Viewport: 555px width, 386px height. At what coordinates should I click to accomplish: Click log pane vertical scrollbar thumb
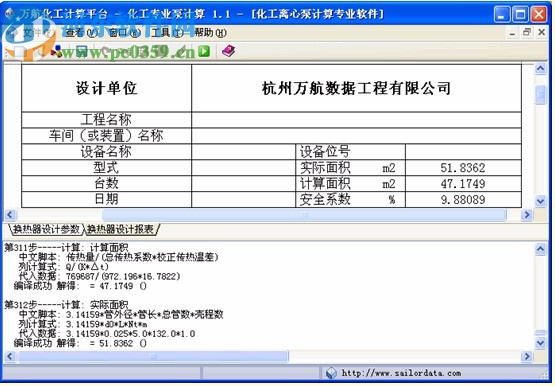(540, 332)
